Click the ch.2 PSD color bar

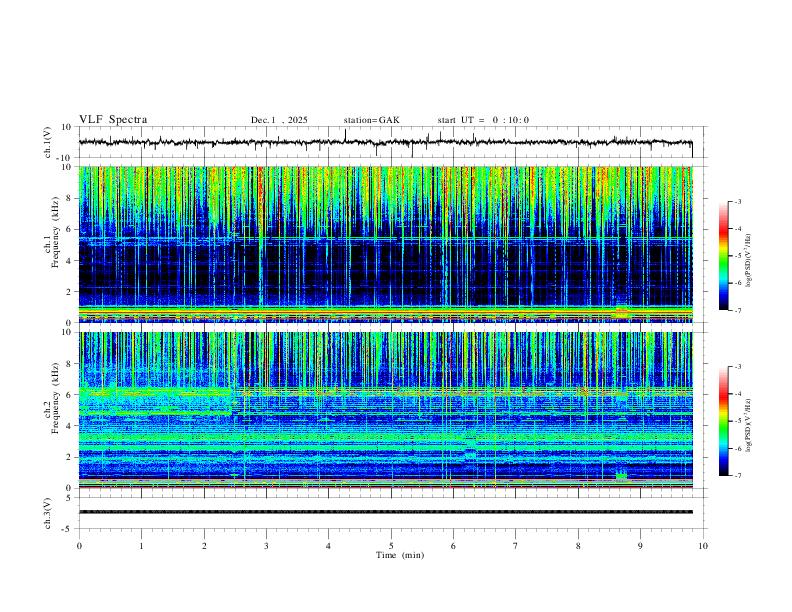(x=723, y=421)
